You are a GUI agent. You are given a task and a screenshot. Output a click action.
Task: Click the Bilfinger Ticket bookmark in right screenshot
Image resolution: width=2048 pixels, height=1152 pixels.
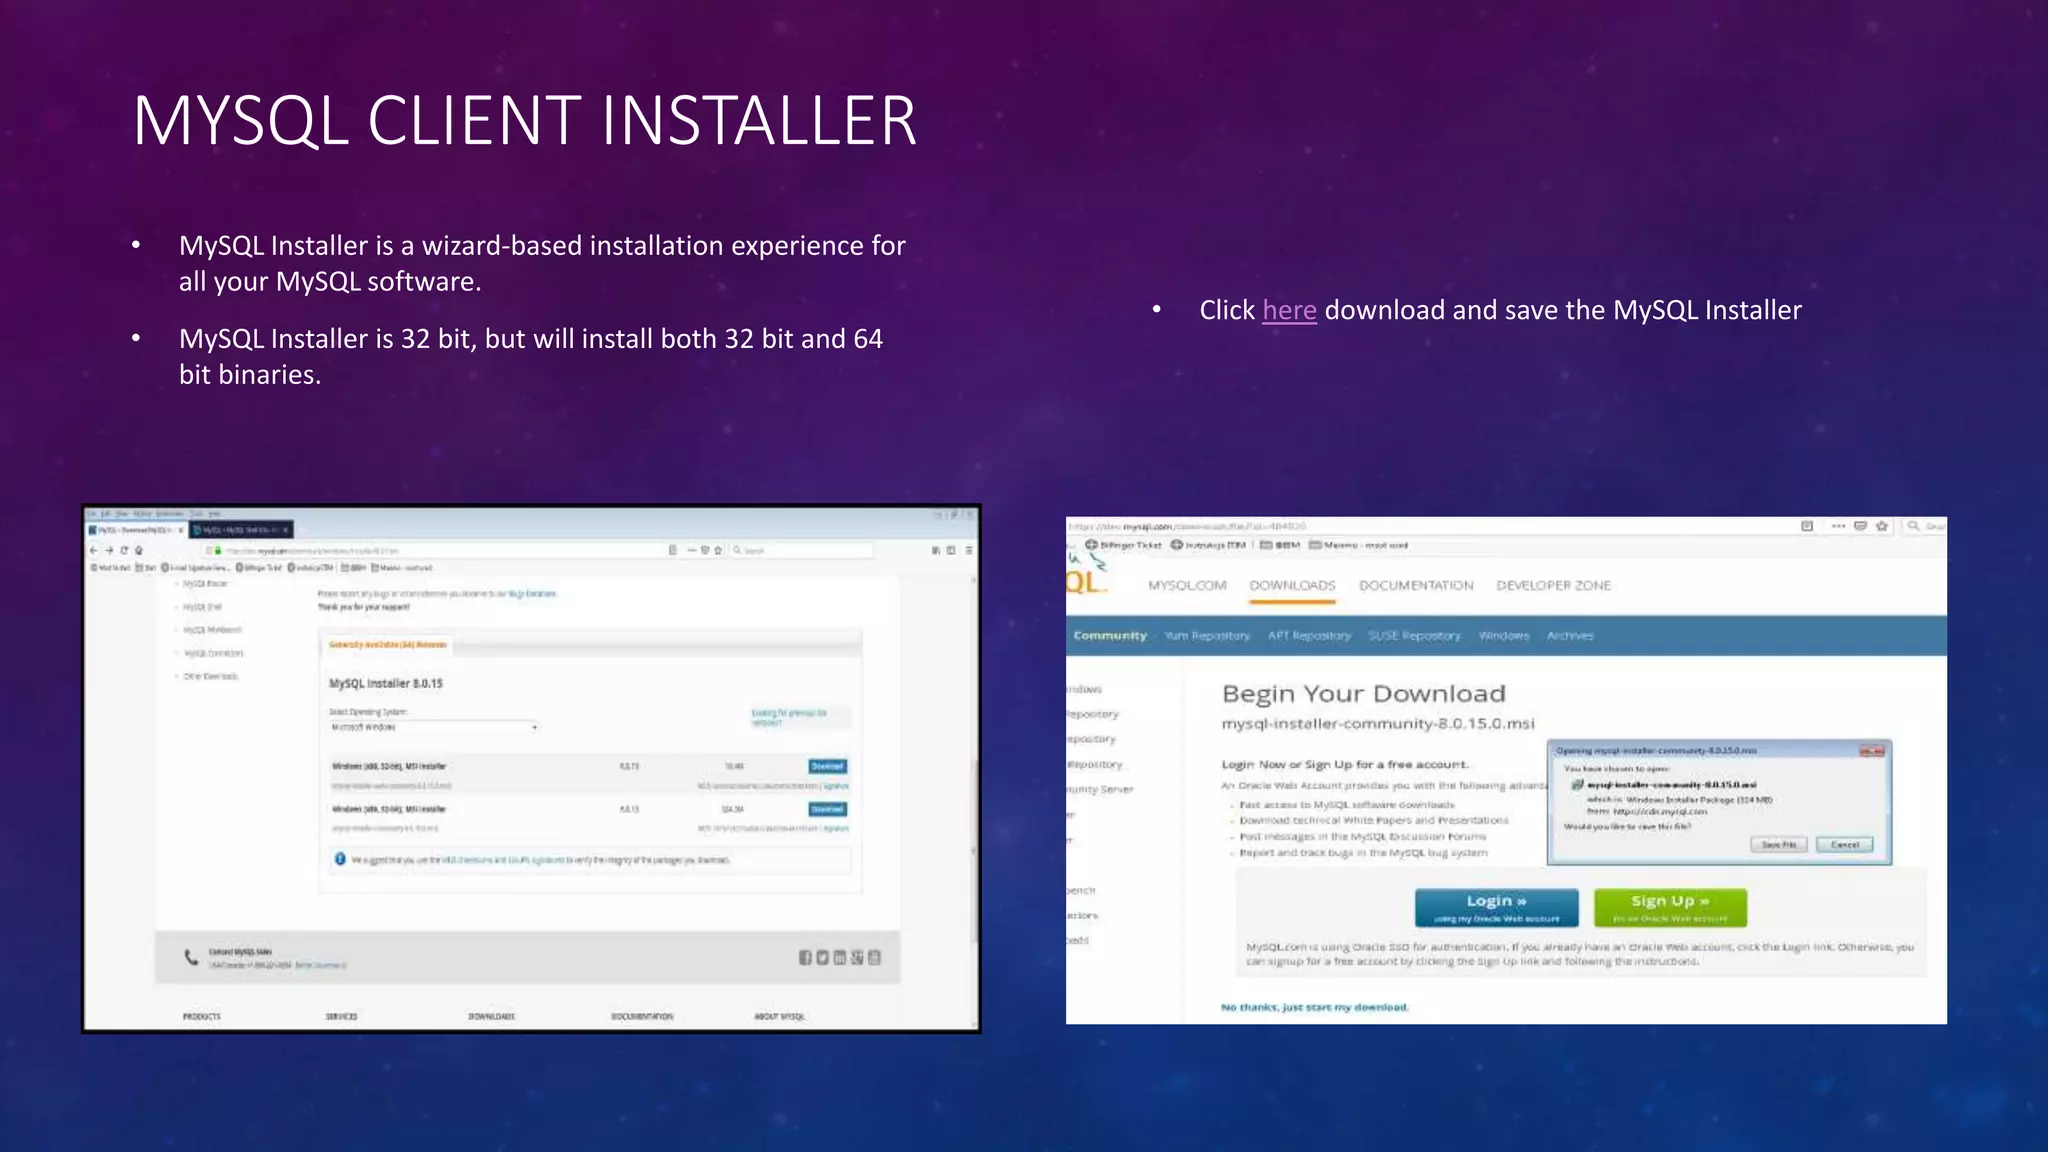click(x=1123, y=545)
